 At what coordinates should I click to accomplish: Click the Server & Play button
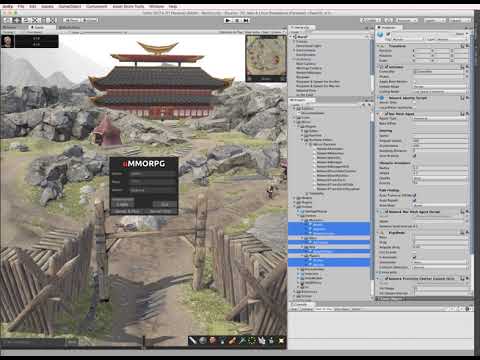127,211
